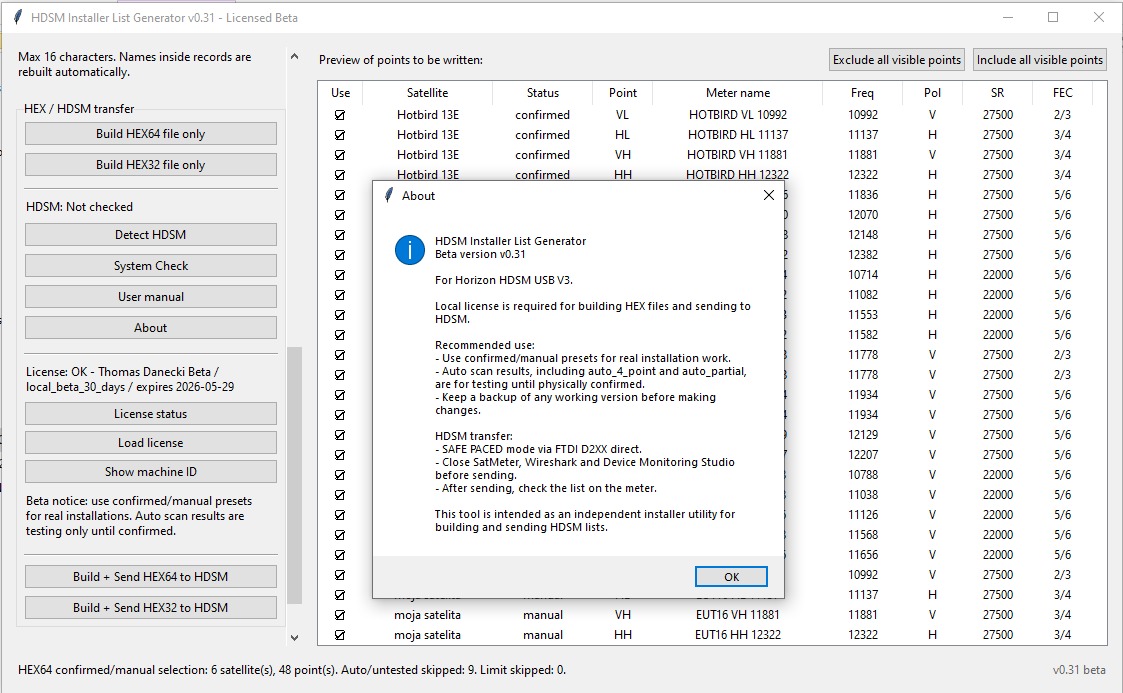This screenshot has height=693, width=1123.
Task: Run System Check
Action: pos(150,266)
